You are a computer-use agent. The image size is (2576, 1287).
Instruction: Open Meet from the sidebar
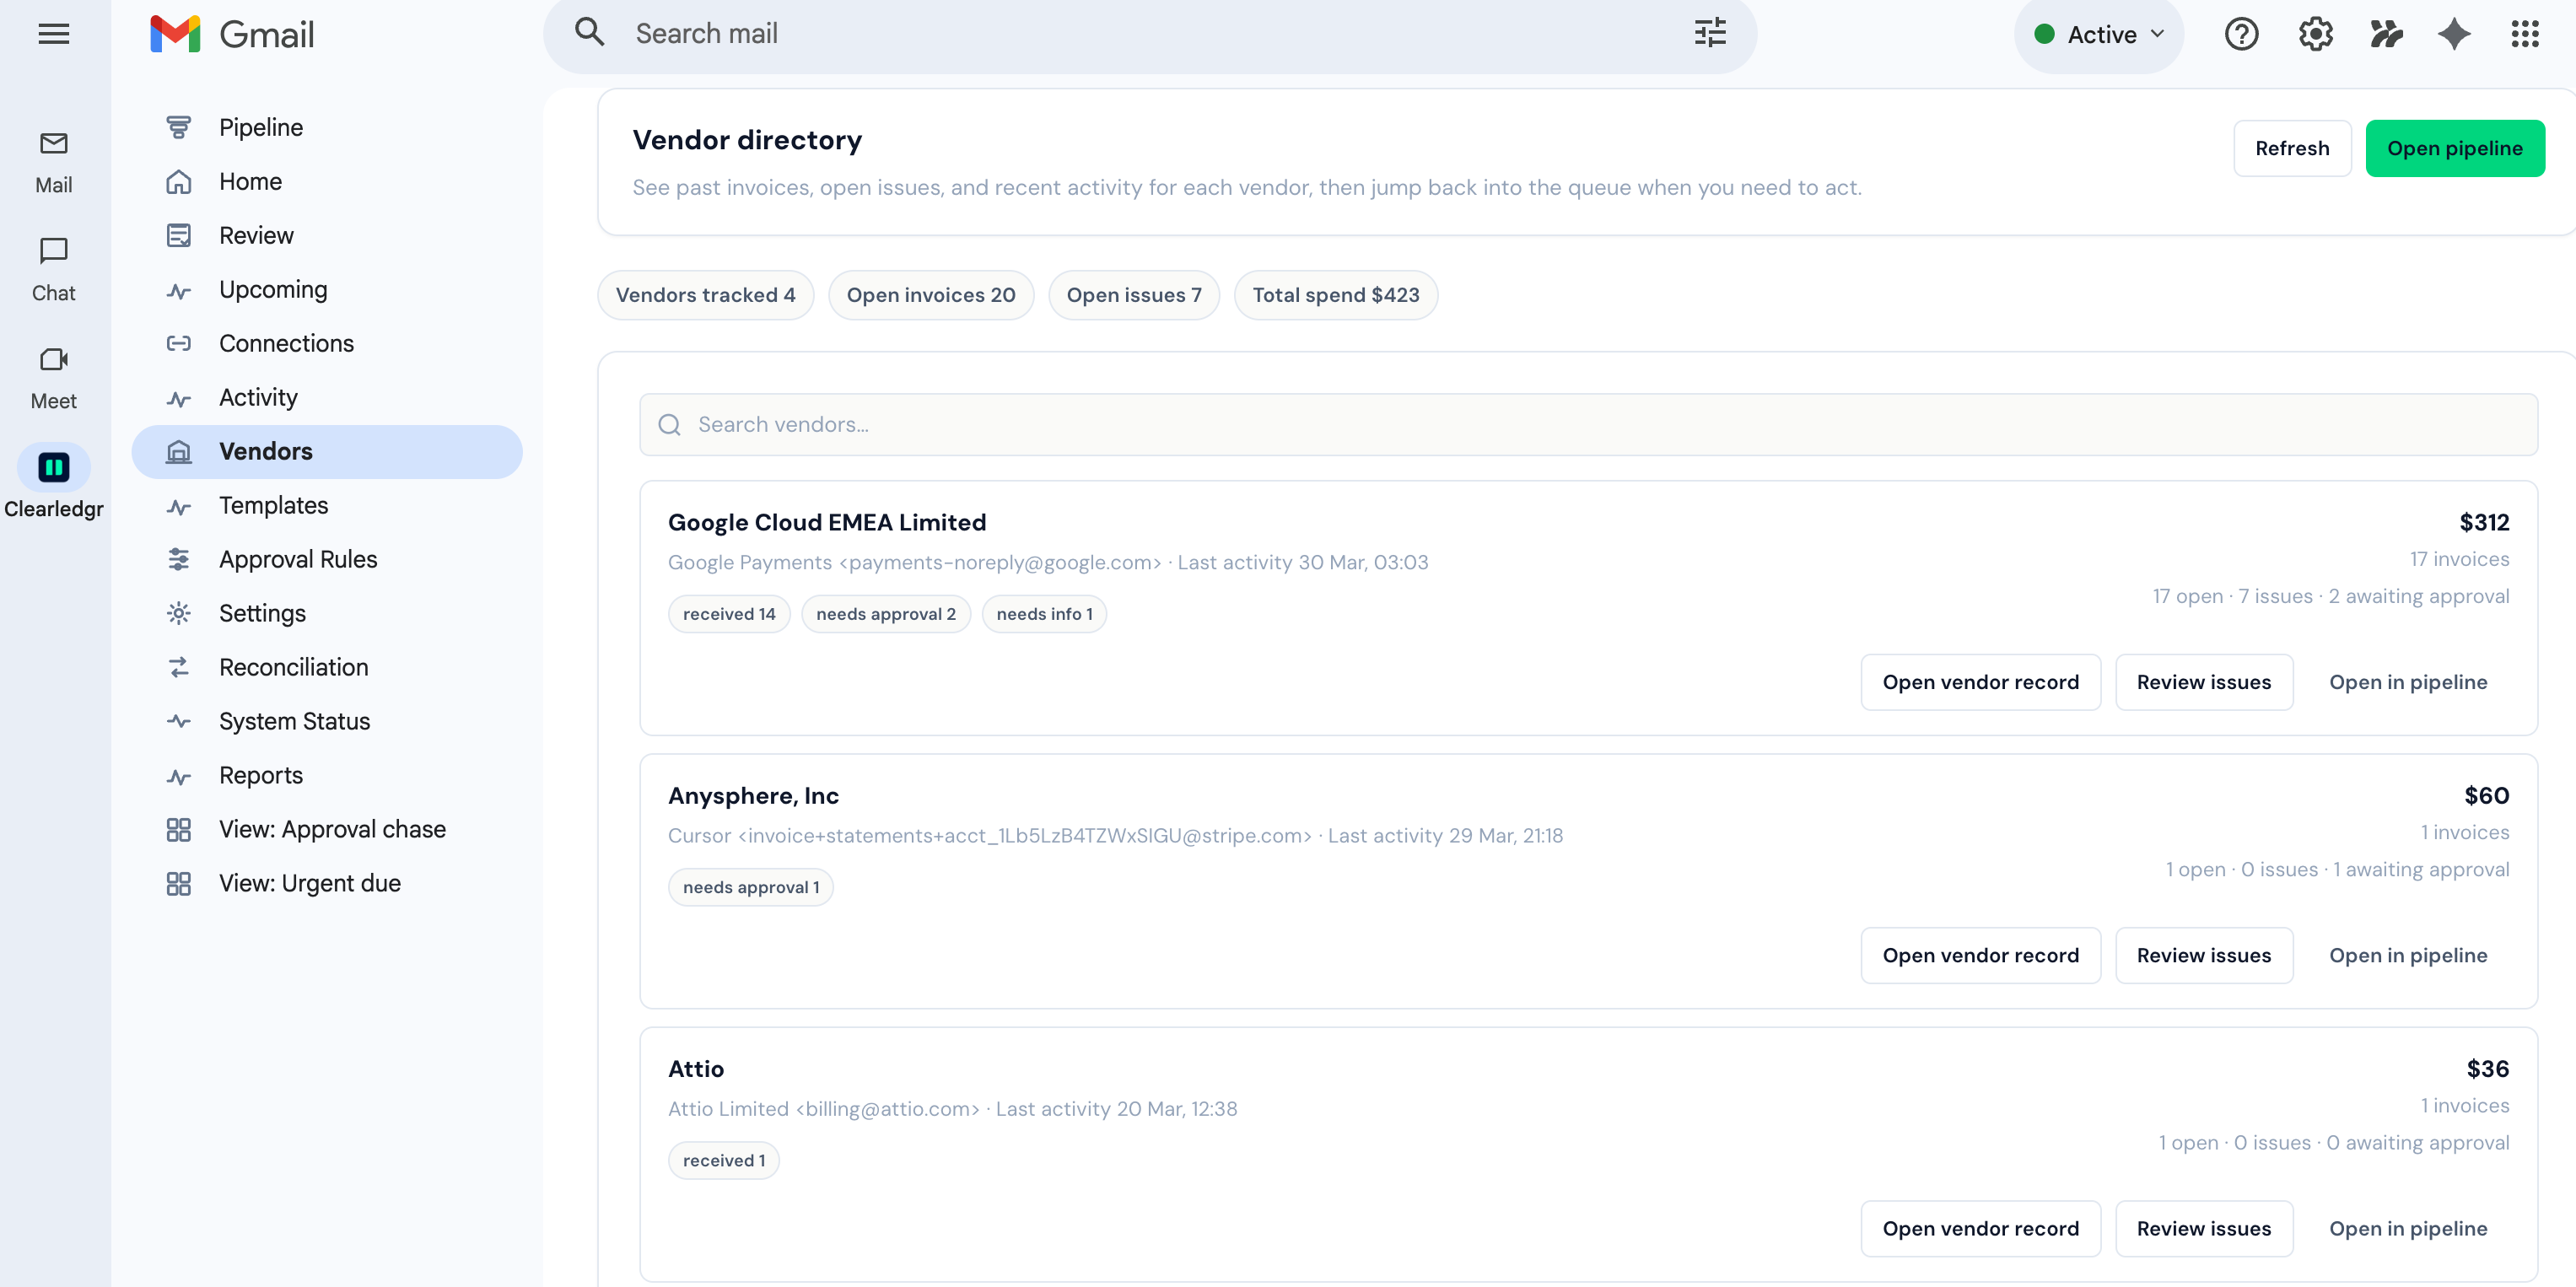click(54, 377)
